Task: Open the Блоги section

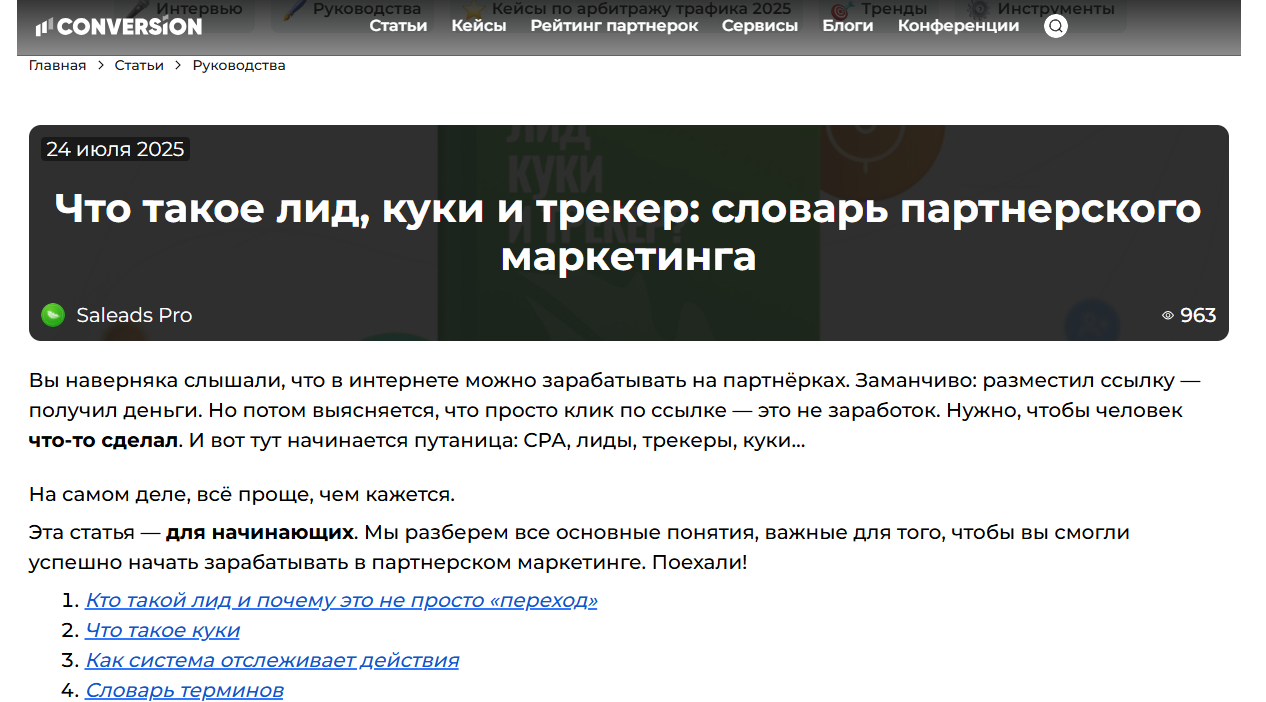Action: pos(847,26)
